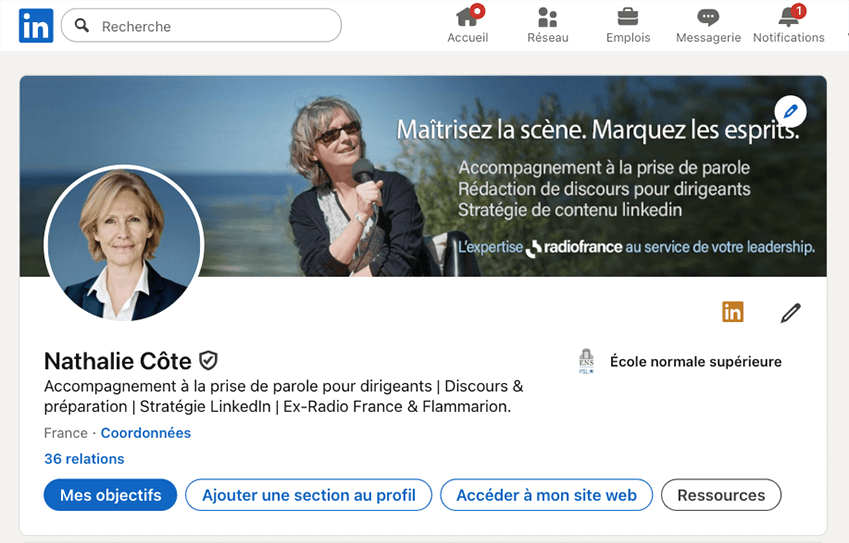Click into the Recherche search field
Image resolution: width=849 pixels, height=543 pixels.
pos(201,25)
